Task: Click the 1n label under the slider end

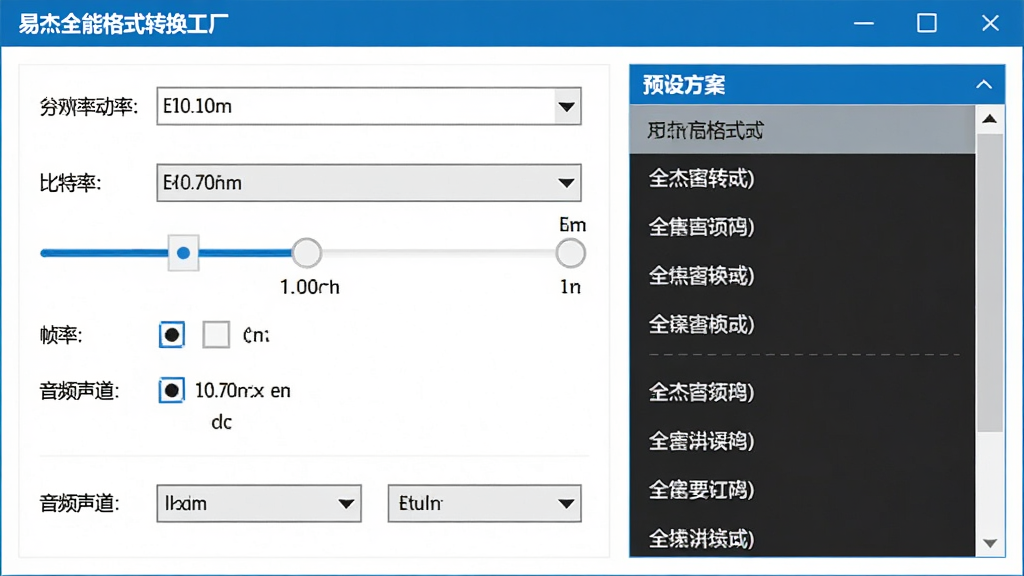Action: [x=570, y=287]
